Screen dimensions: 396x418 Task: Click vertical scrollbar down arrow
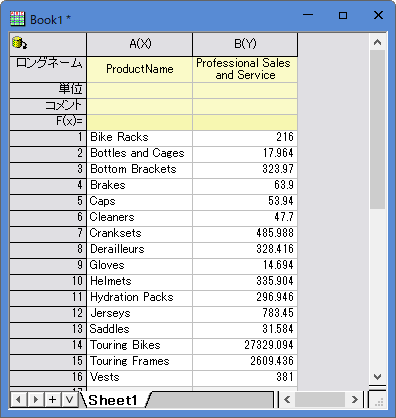point(377,377)
